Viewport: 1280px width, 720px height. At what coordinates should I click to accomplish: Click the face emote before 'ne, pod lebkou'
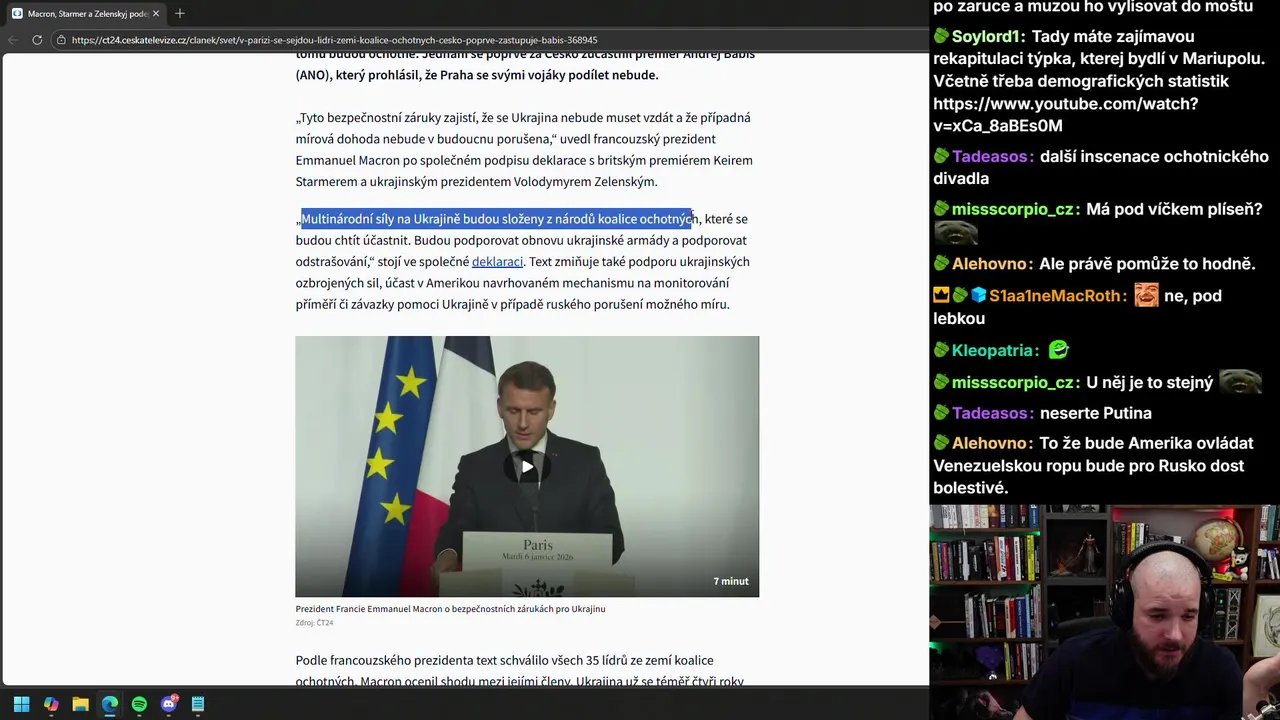click(x=1146, y=295)
